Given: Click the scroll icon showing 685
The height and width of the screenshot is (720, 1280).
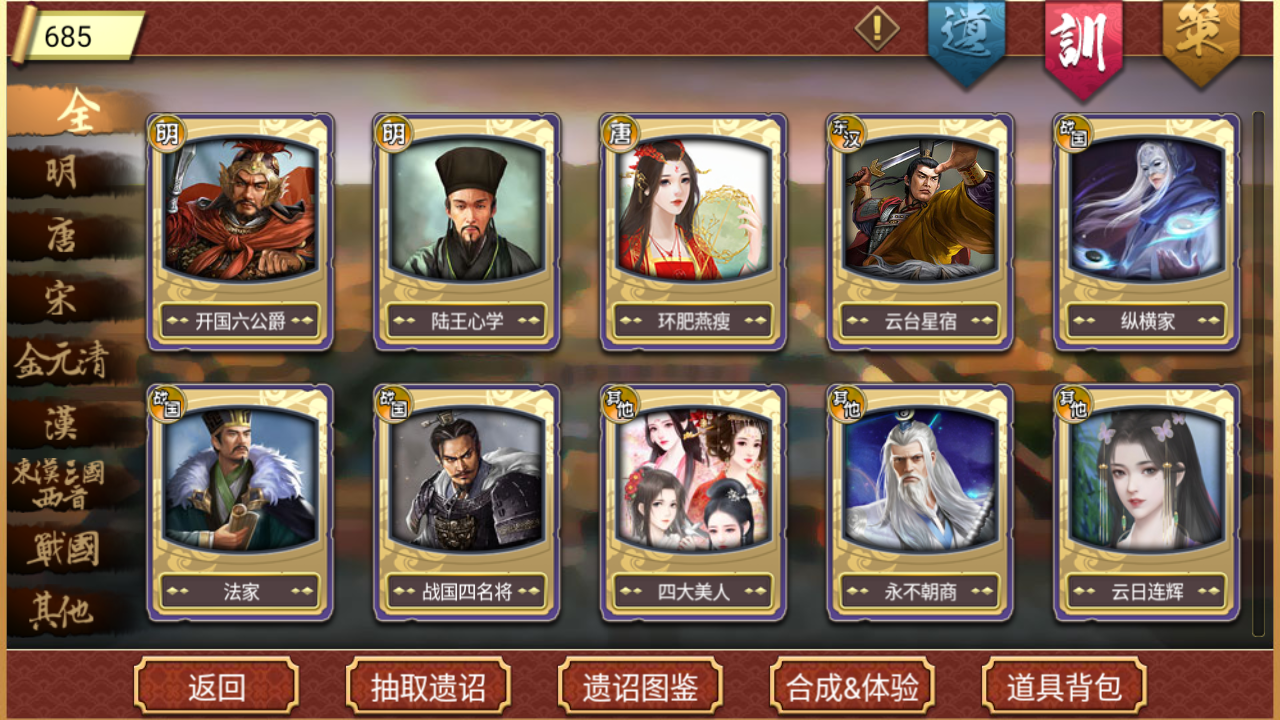Looking at the screenshot, I should (78, 36).
